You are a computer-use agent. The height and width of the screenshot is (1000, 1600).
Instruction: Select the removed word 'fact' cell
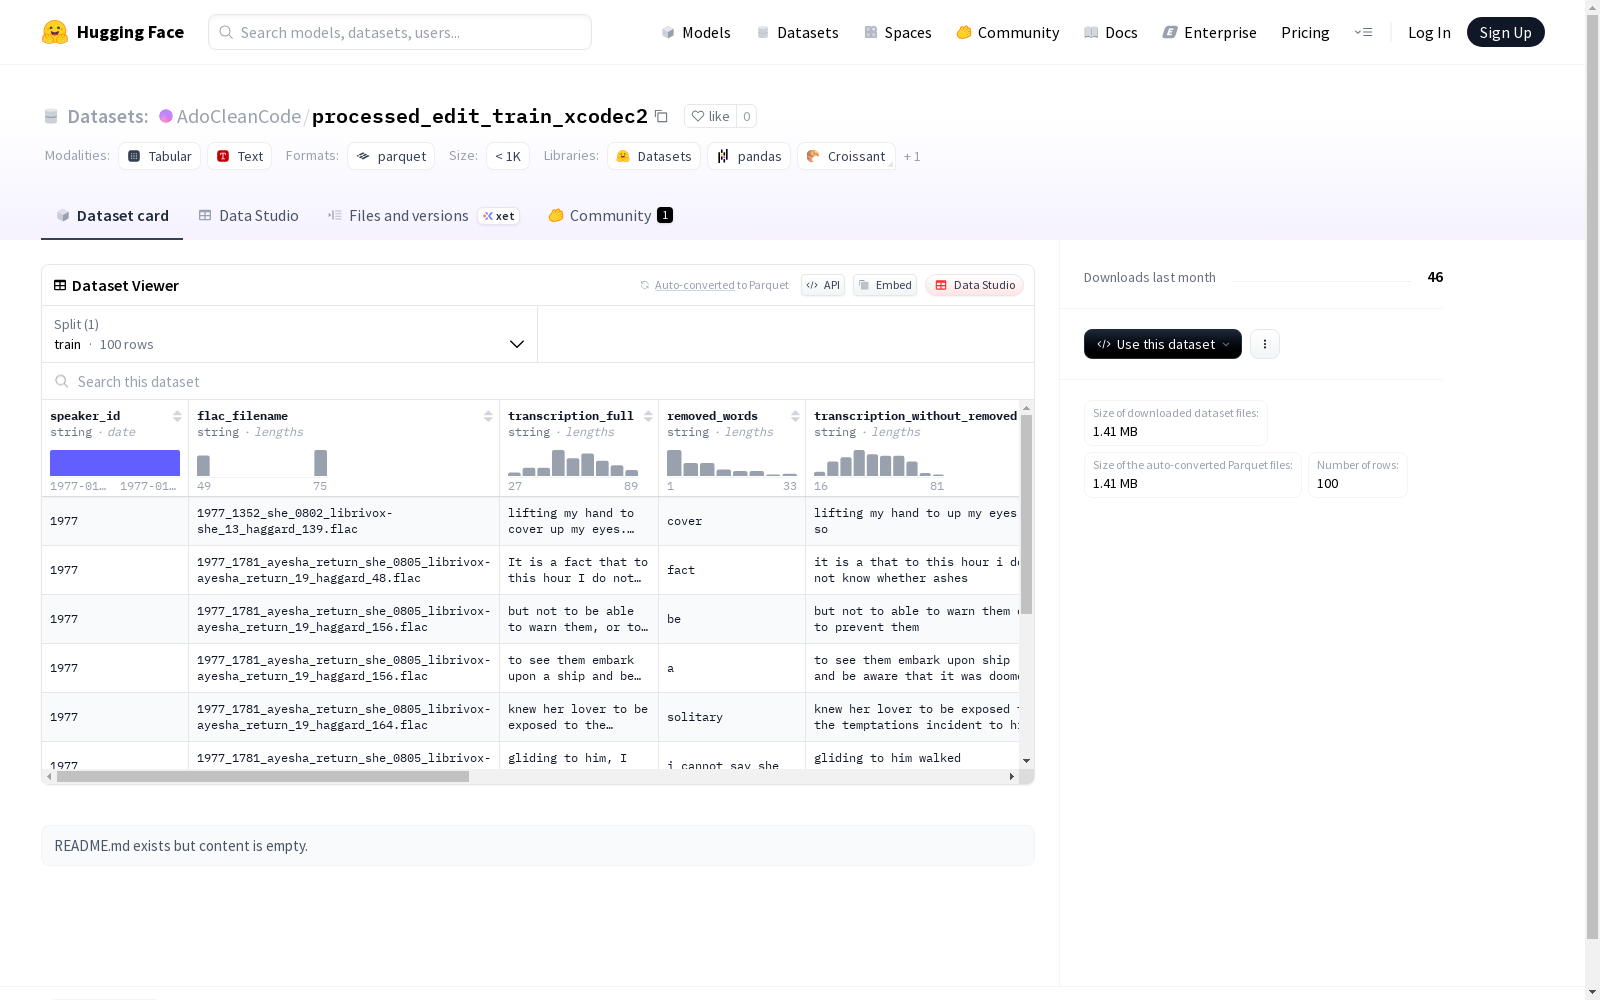[x=732, y=570]
